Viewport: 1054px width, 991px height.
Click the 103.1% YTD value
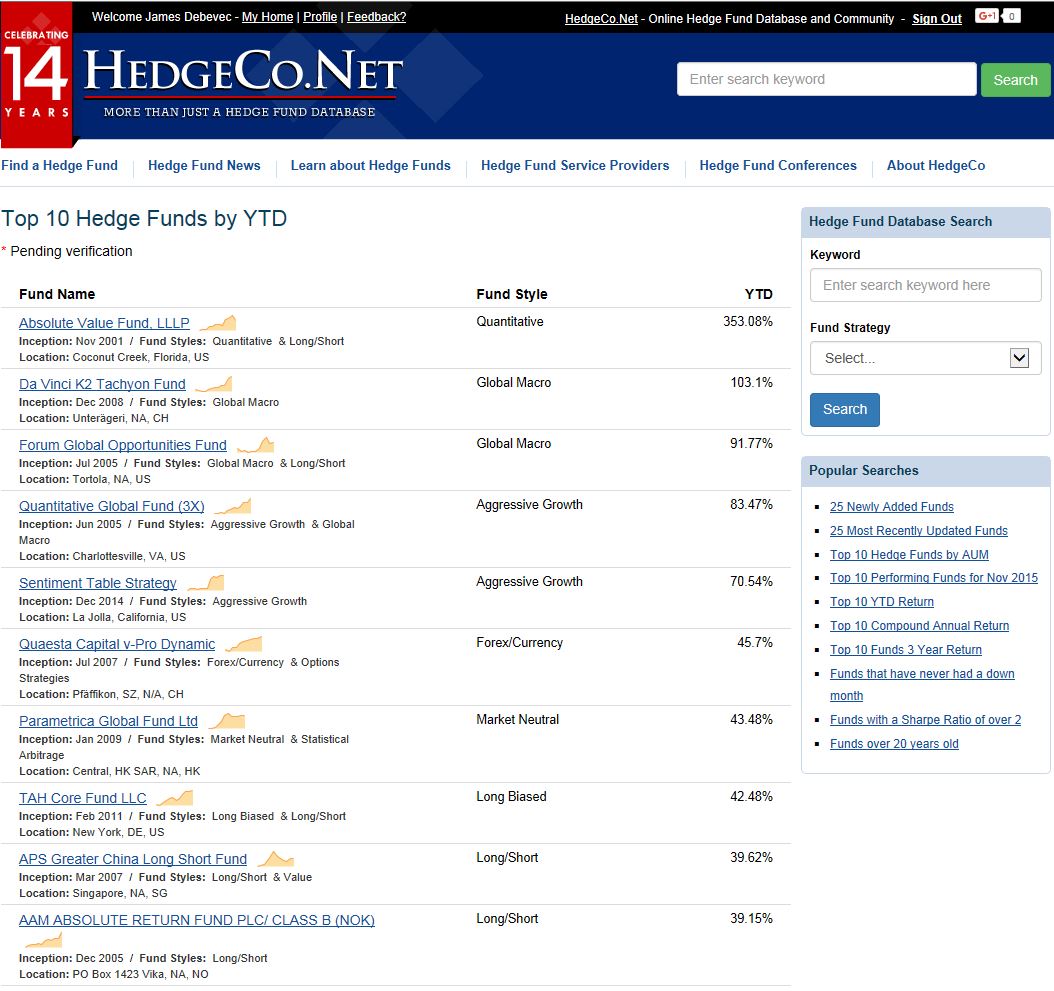pyautogui.click(x=752, y=383)
